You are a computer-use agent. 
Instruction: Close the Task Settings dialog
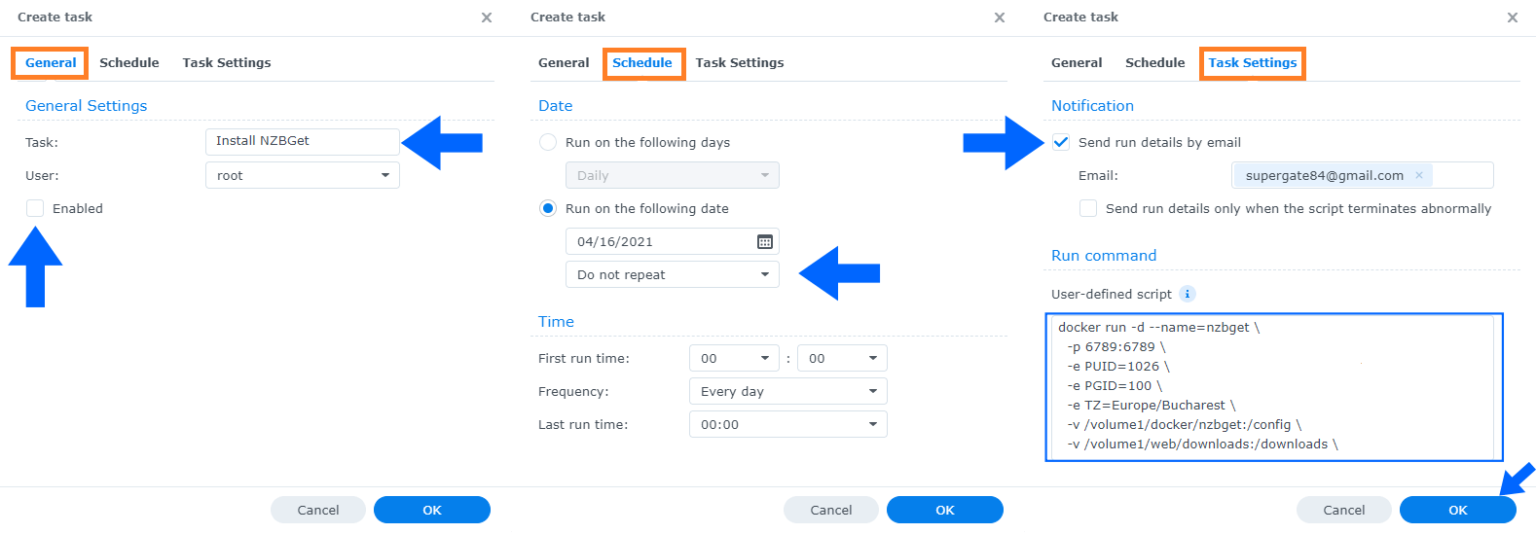tap(1512, 17)
